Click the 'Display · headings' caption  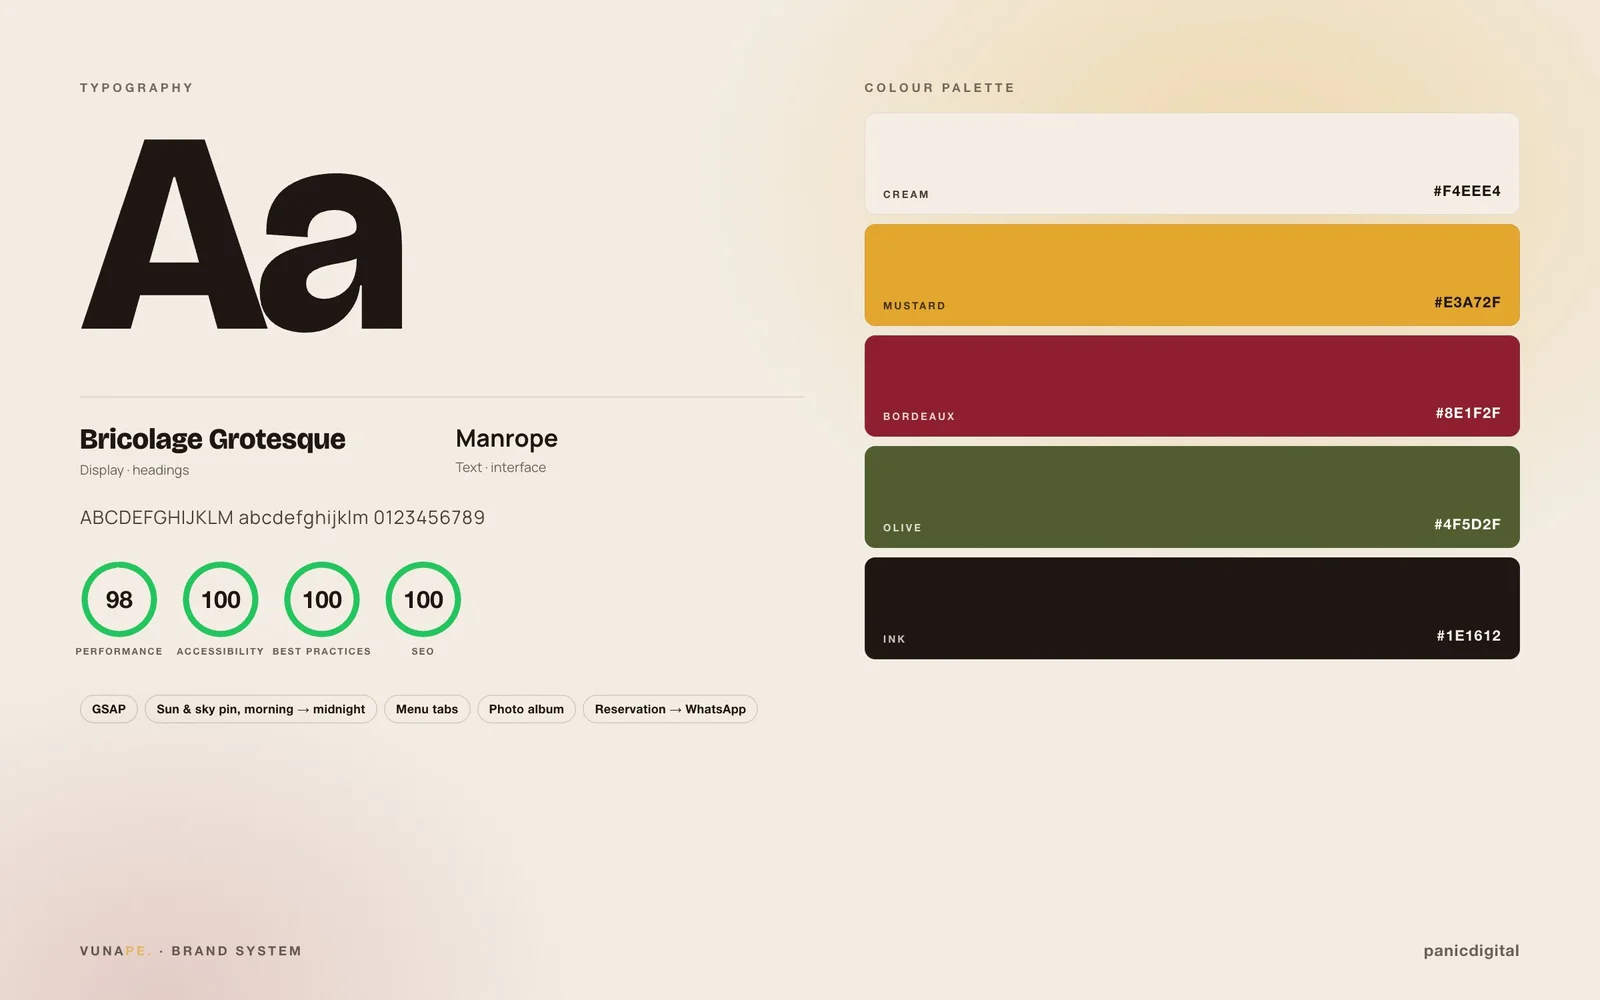pos(134,470)
